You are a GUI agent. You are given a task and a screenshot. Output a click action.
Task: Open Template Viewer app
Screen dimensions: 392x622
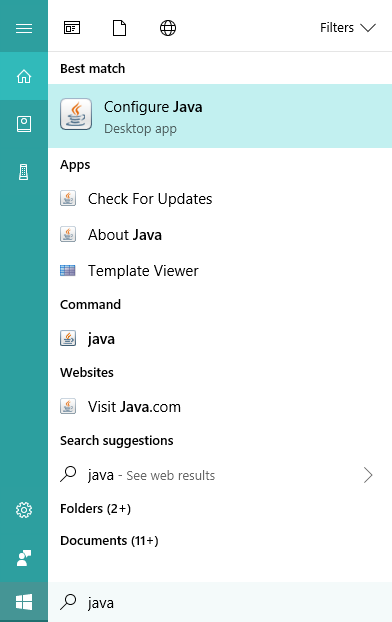(220, 271)
